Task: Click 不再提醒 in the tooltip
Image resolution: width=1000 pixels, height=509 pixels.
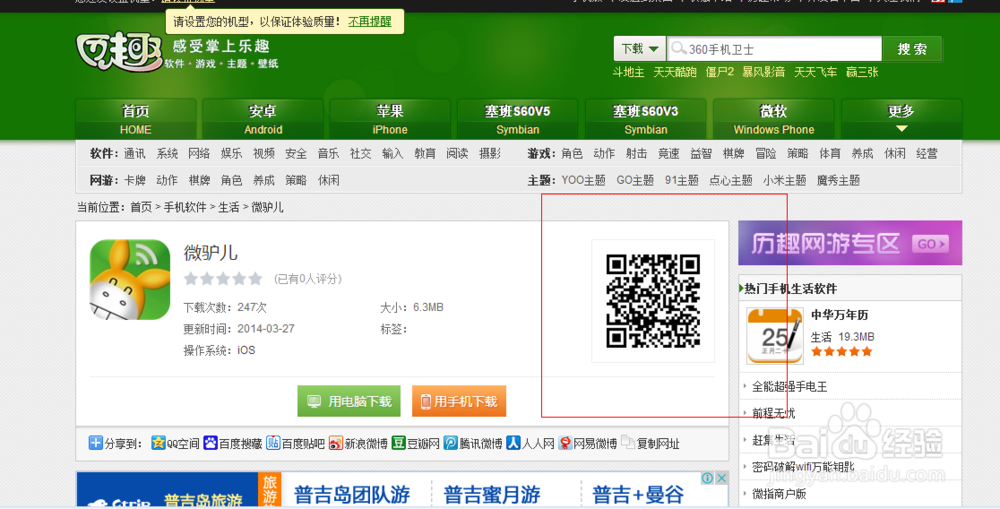Action: click(370, 22)
